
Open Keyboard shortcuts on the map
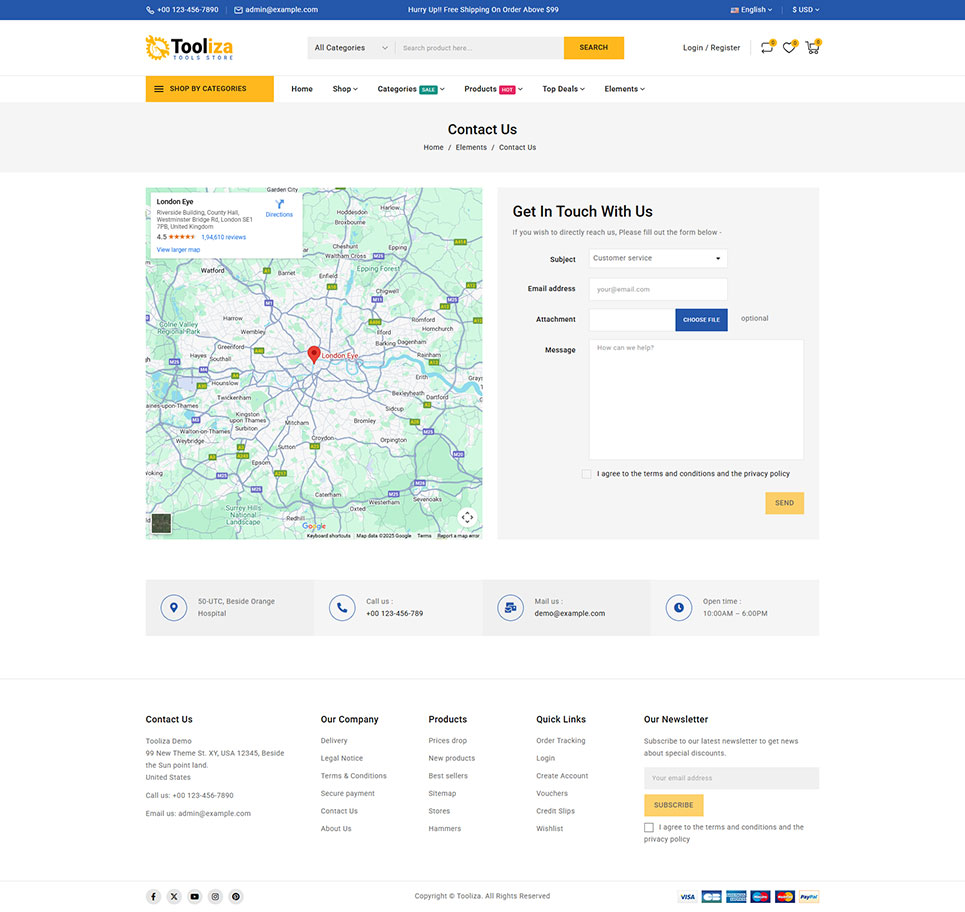[x=329, y=536]
